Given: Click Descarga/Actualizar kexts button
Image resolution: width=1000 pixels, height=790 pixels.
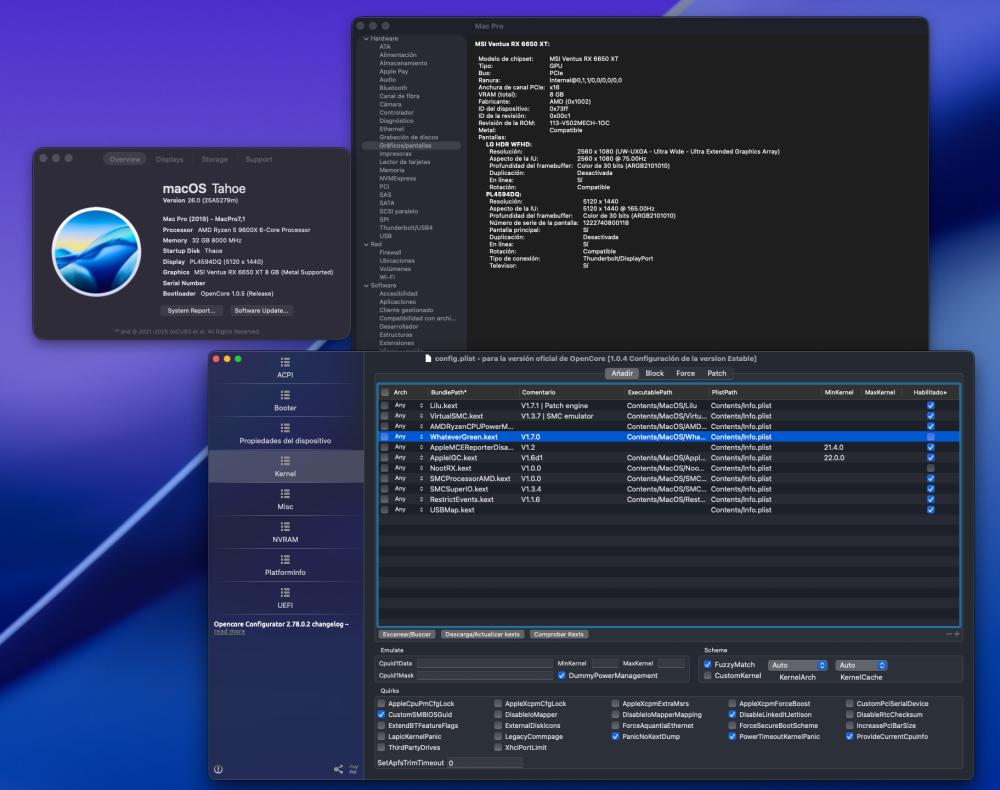Looking at the screenshot, I should tap(482, 634).
